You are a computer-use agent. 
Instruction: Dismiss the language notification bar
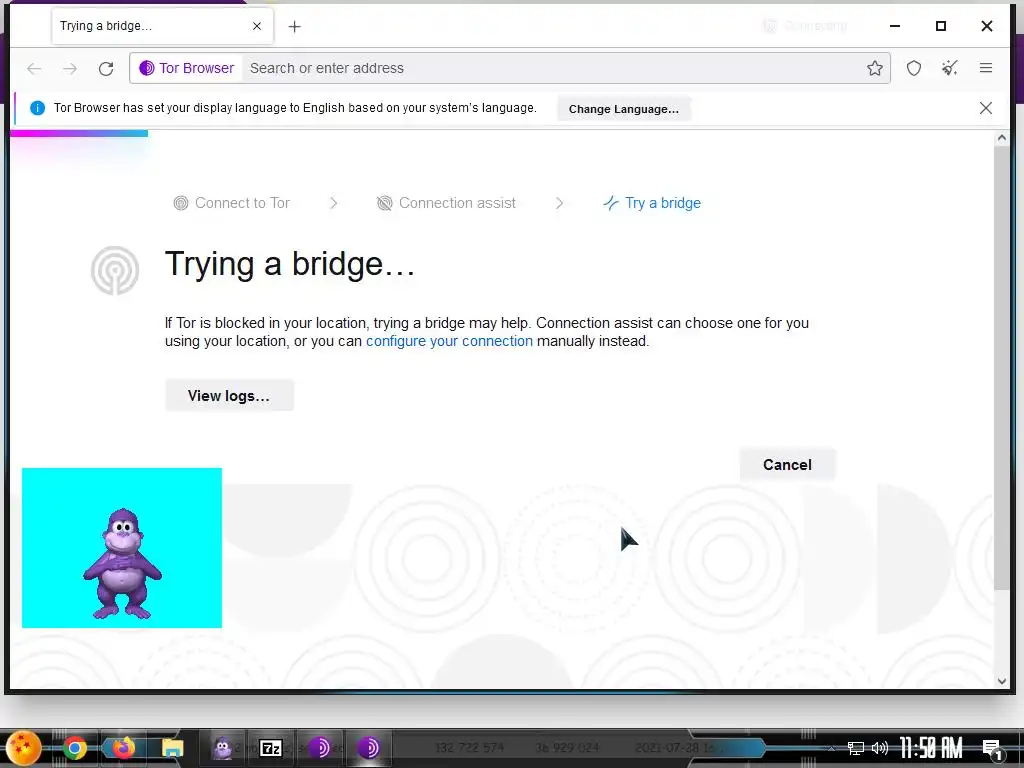pos(985,108)
